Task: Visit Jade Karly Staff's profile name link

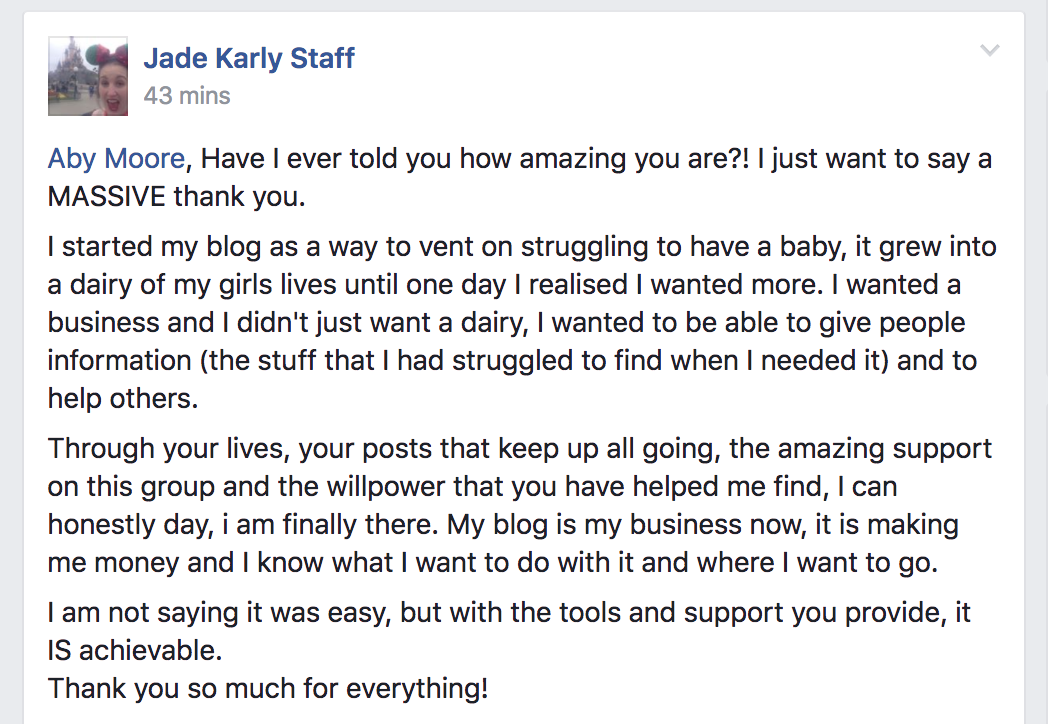Action: point(249,58)
